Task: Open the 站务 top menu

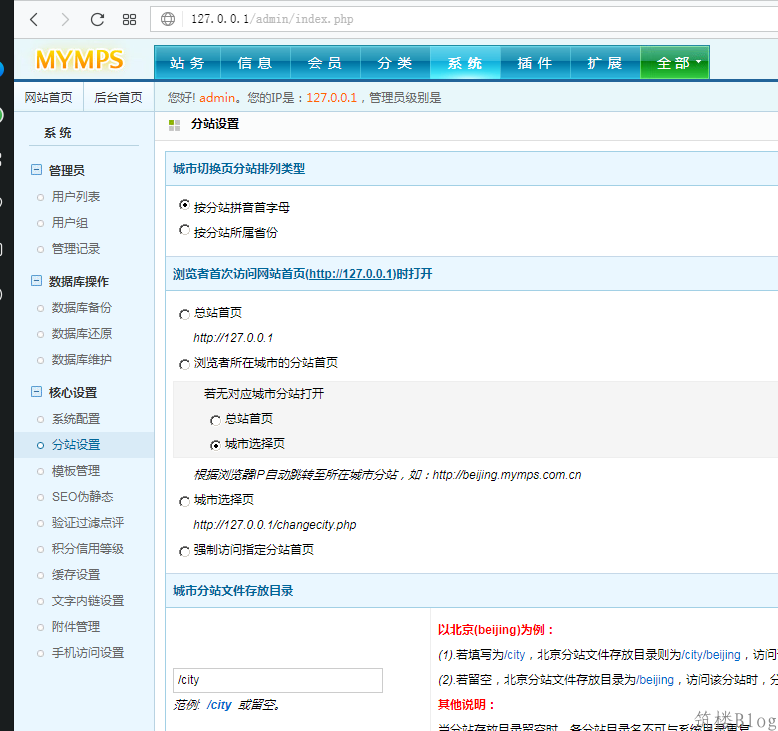Action: tap(188, 63)
